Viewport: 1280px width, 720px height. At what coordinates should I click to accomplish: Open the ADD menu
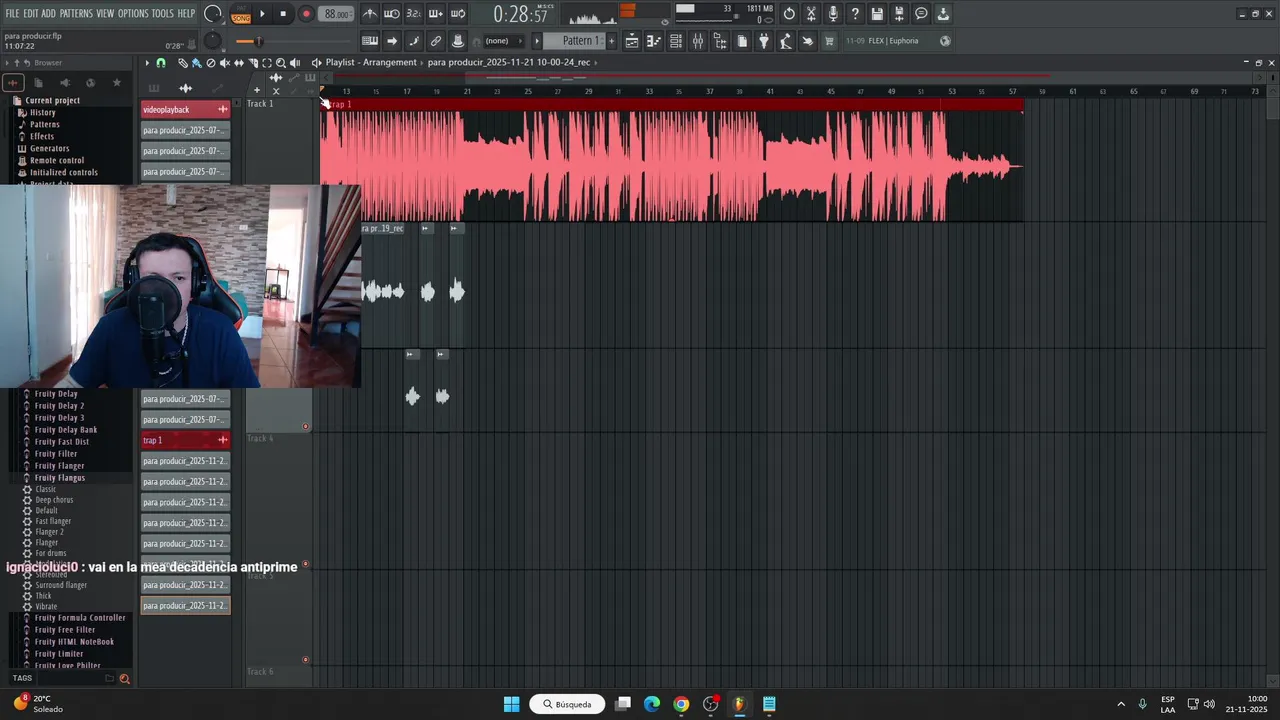(x=49, y=14)
